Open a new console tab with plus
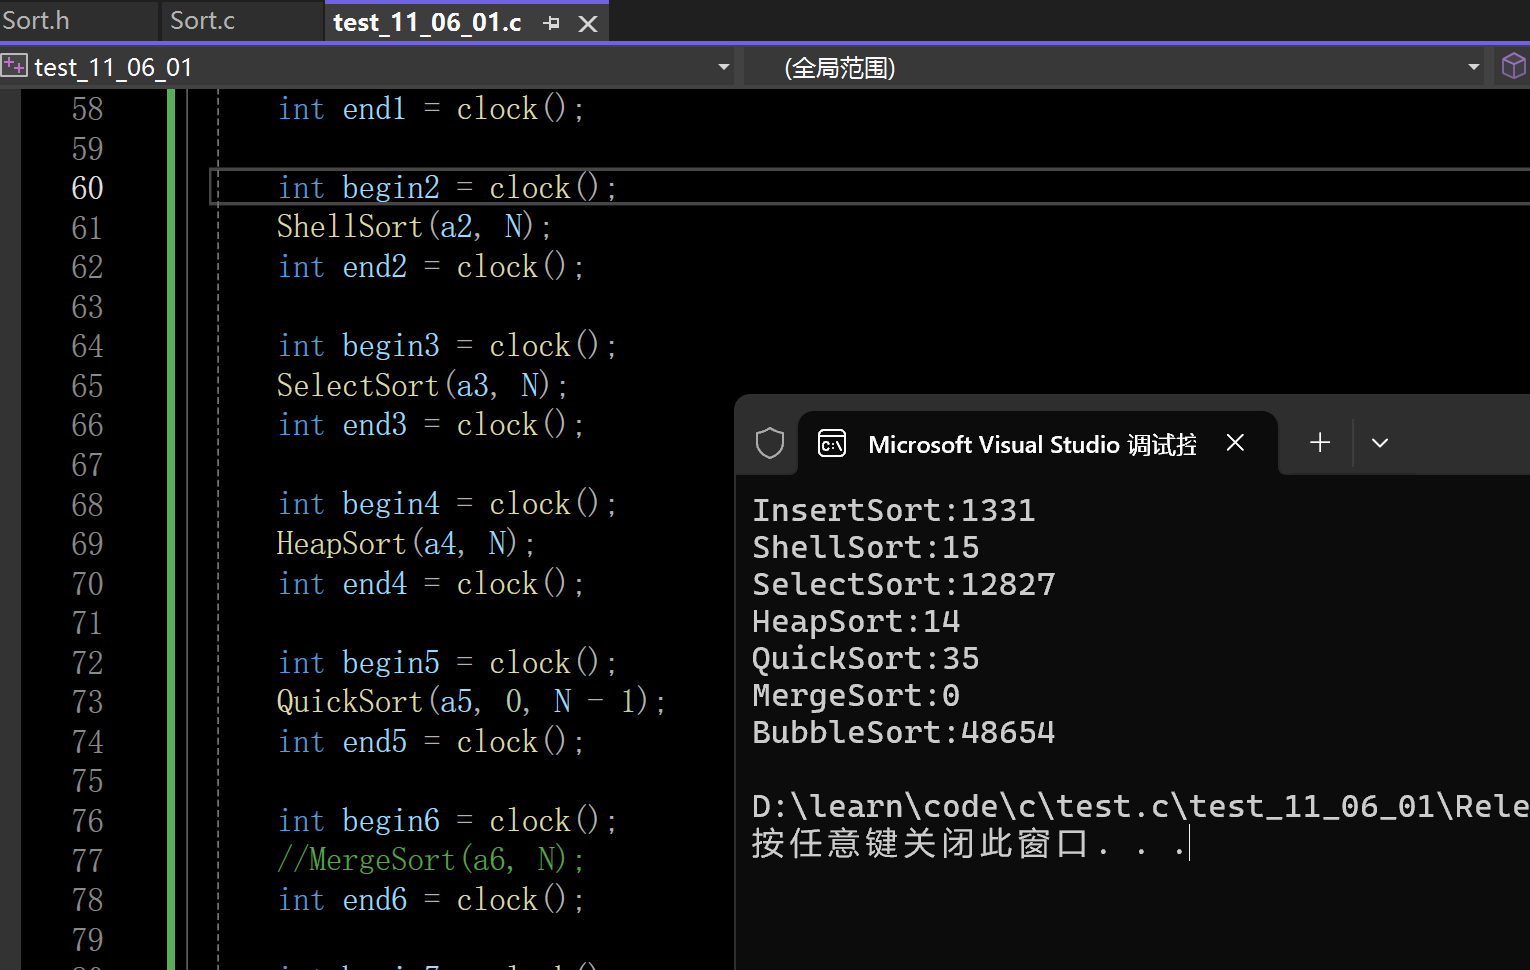Image resolution: width=1530 pixels, height=970 pixels. 1320,442
